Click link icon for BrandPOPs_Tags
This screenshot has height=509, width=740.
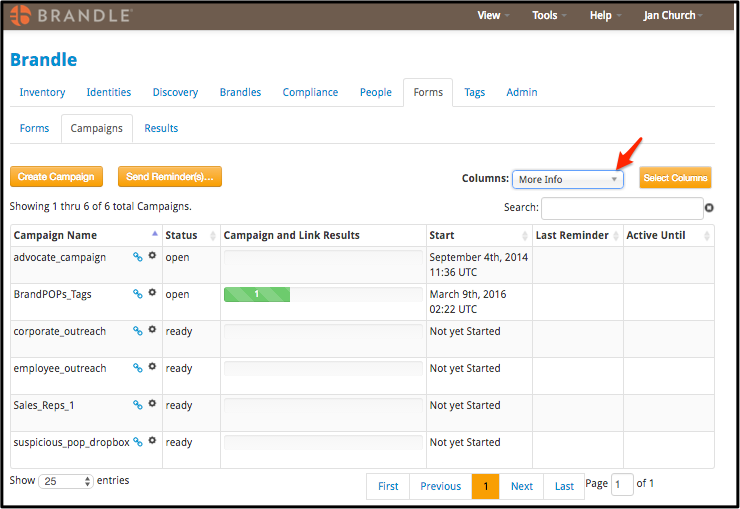coord(137,293)
